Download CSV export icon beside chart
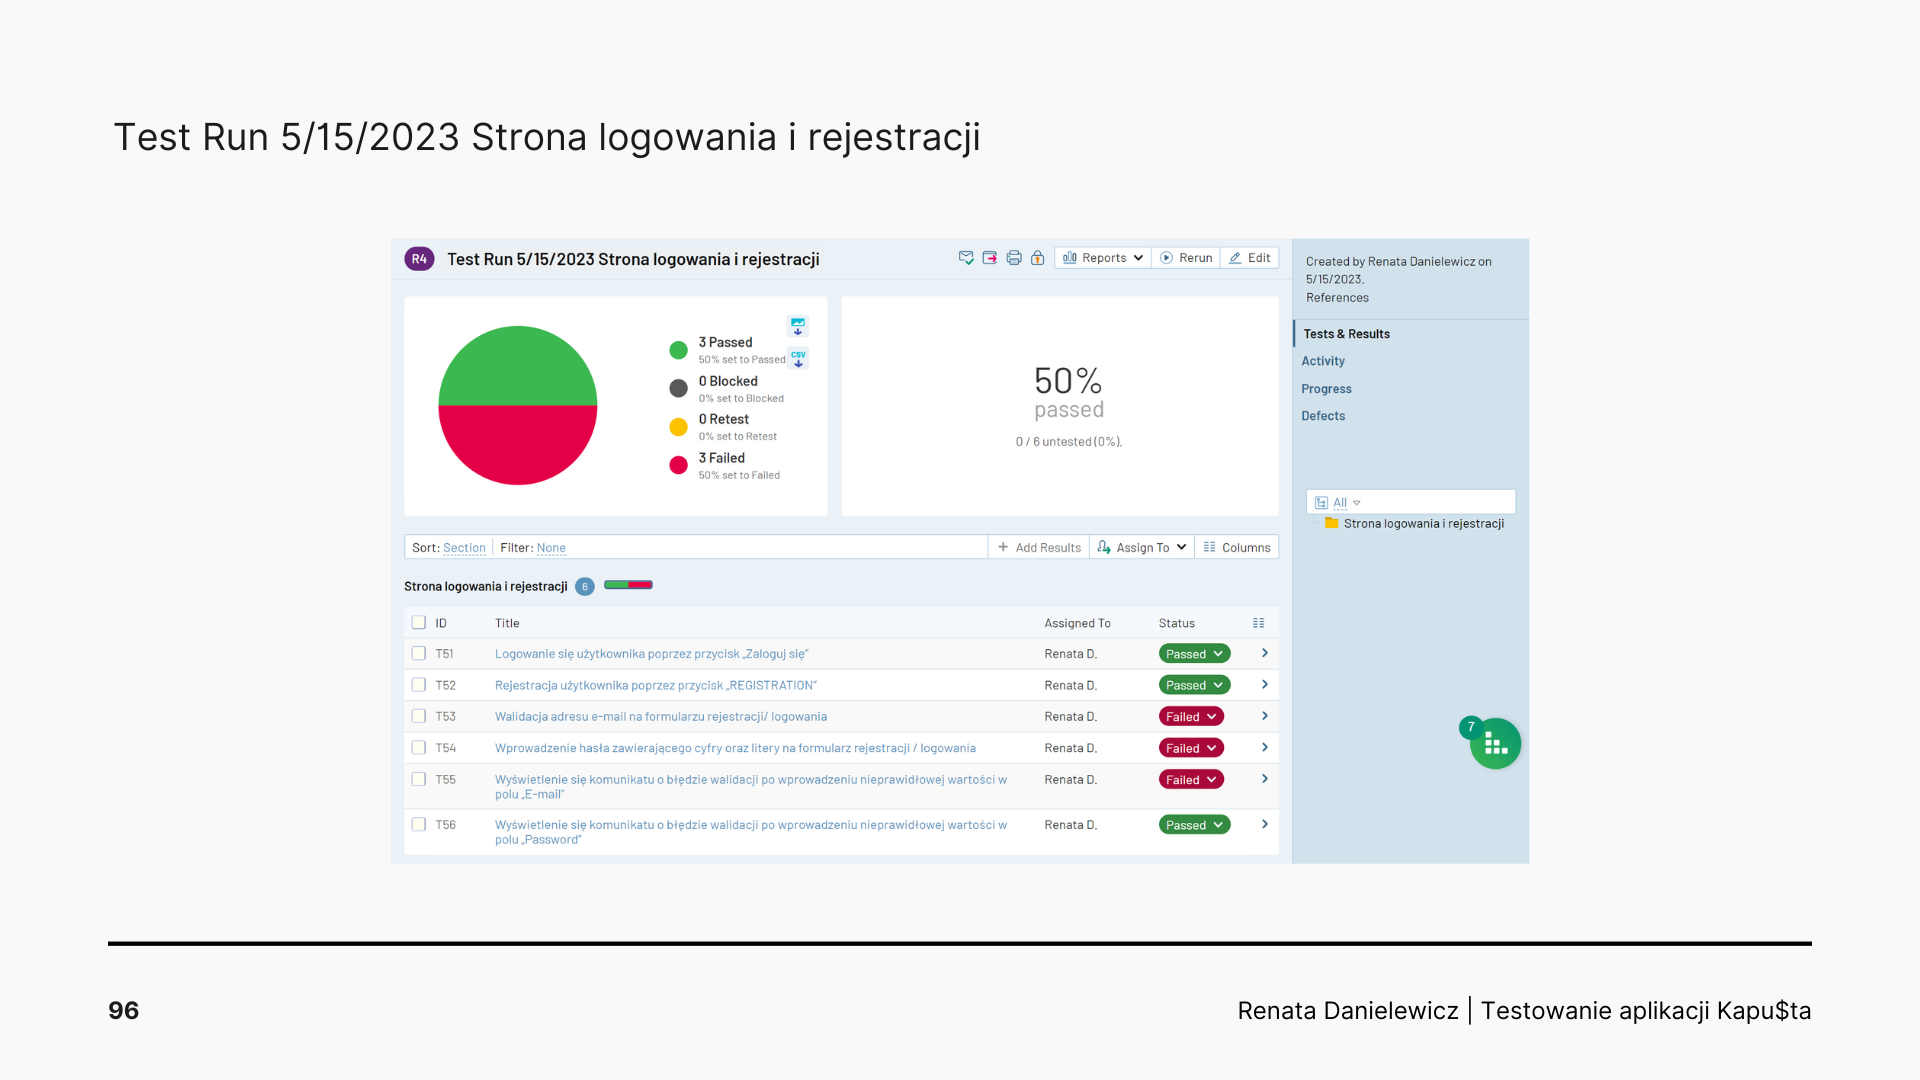 pyautogui.click(x=798, y=358)
